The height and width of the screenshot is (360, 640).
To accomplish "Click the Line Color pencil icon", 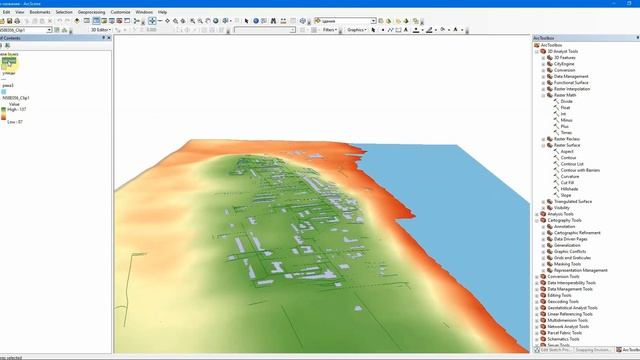I will coord(429,30).
